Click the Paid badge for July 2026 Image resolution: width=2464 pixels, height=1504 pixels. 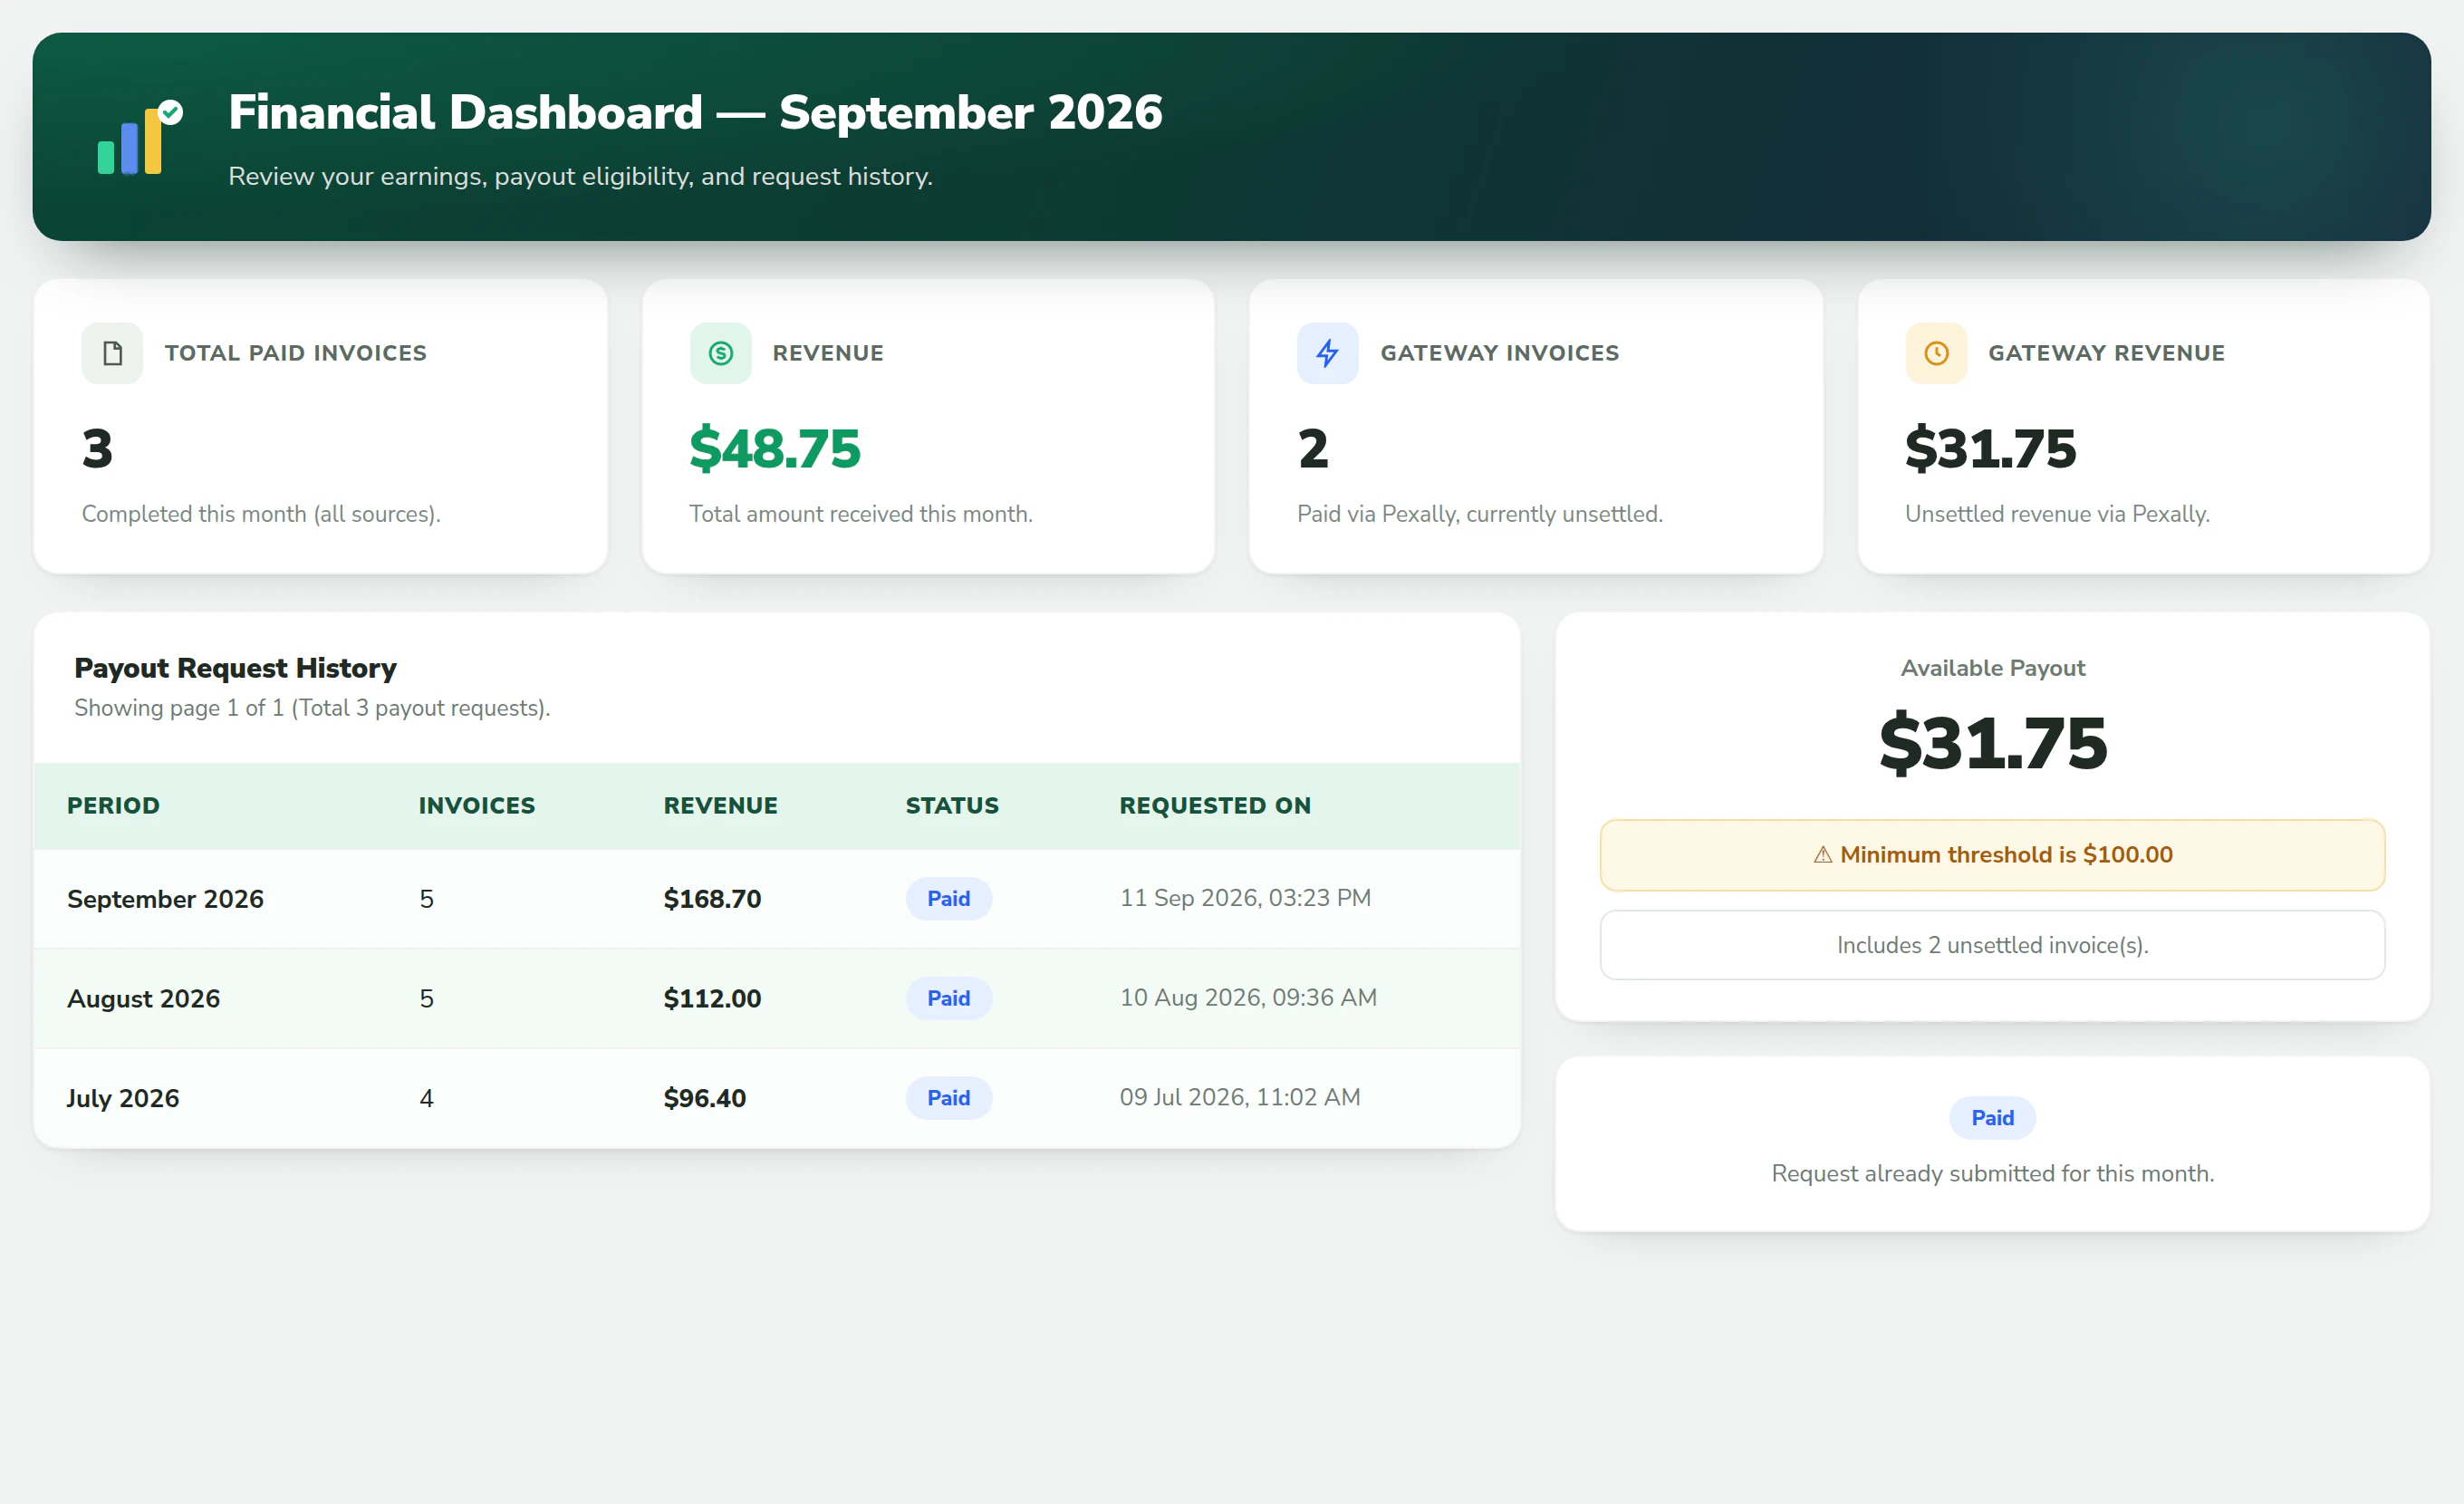(x=948, y=1098)
